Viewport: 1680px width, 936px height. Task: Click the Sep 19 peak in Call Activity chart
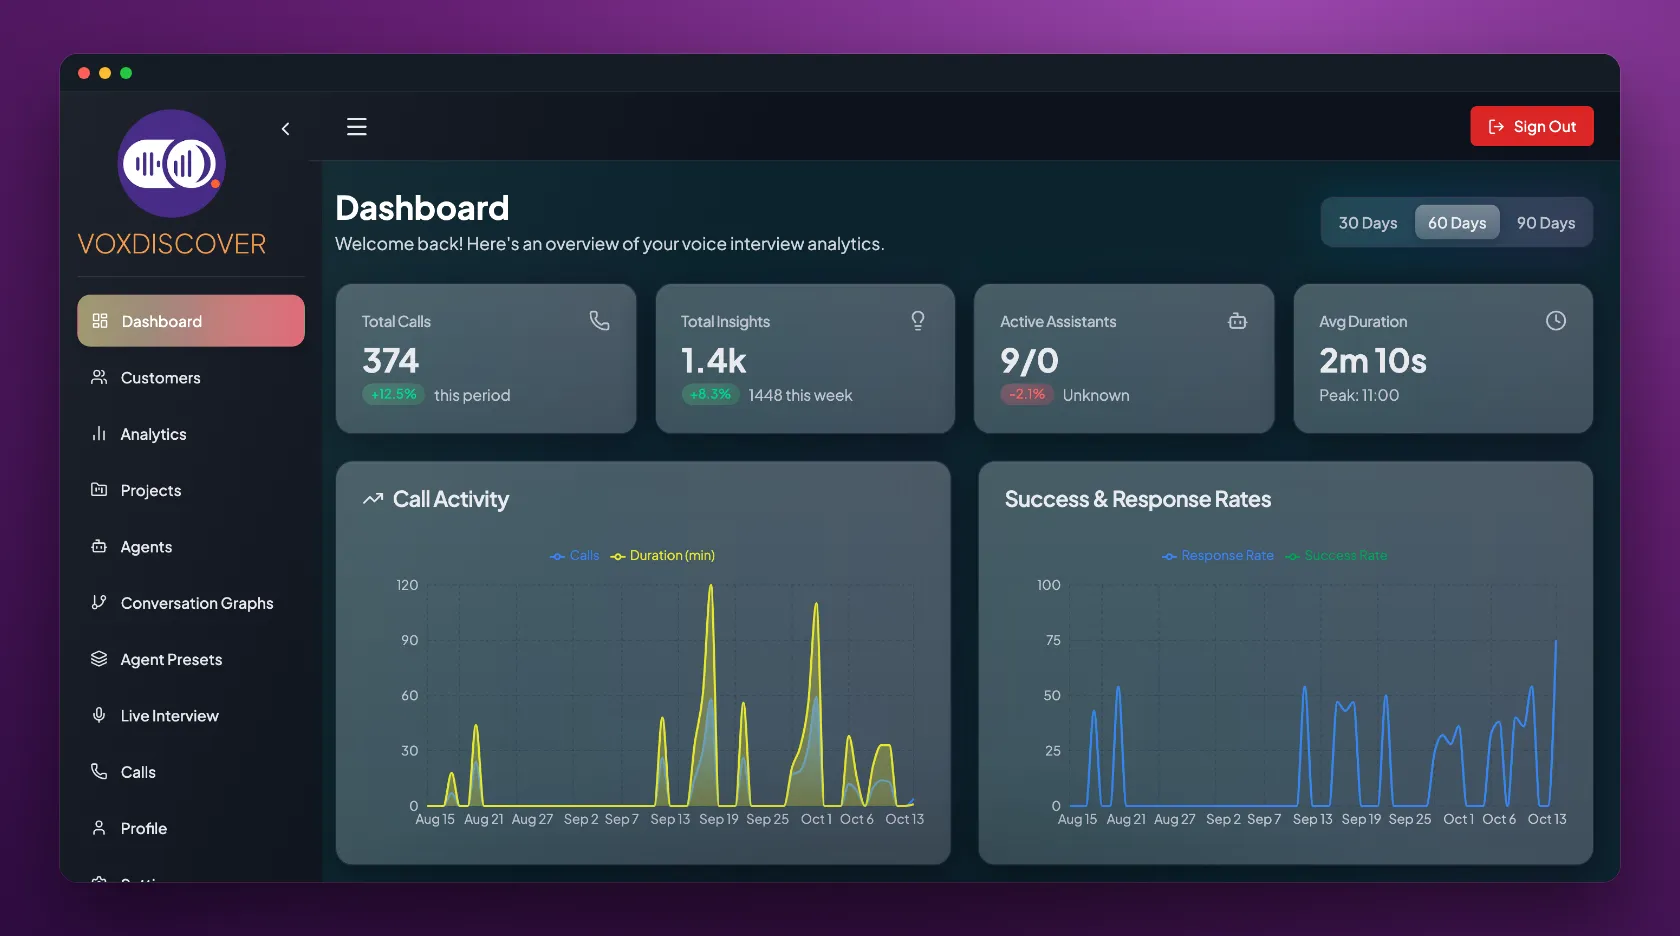(711, 587)
